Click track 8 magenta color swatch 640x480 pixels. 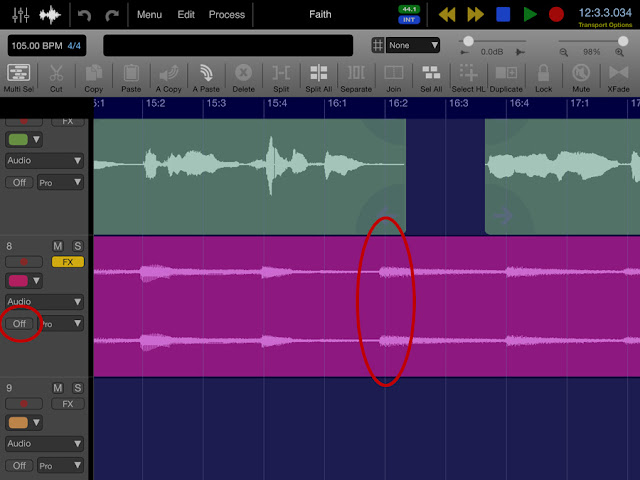click(18, 281)
